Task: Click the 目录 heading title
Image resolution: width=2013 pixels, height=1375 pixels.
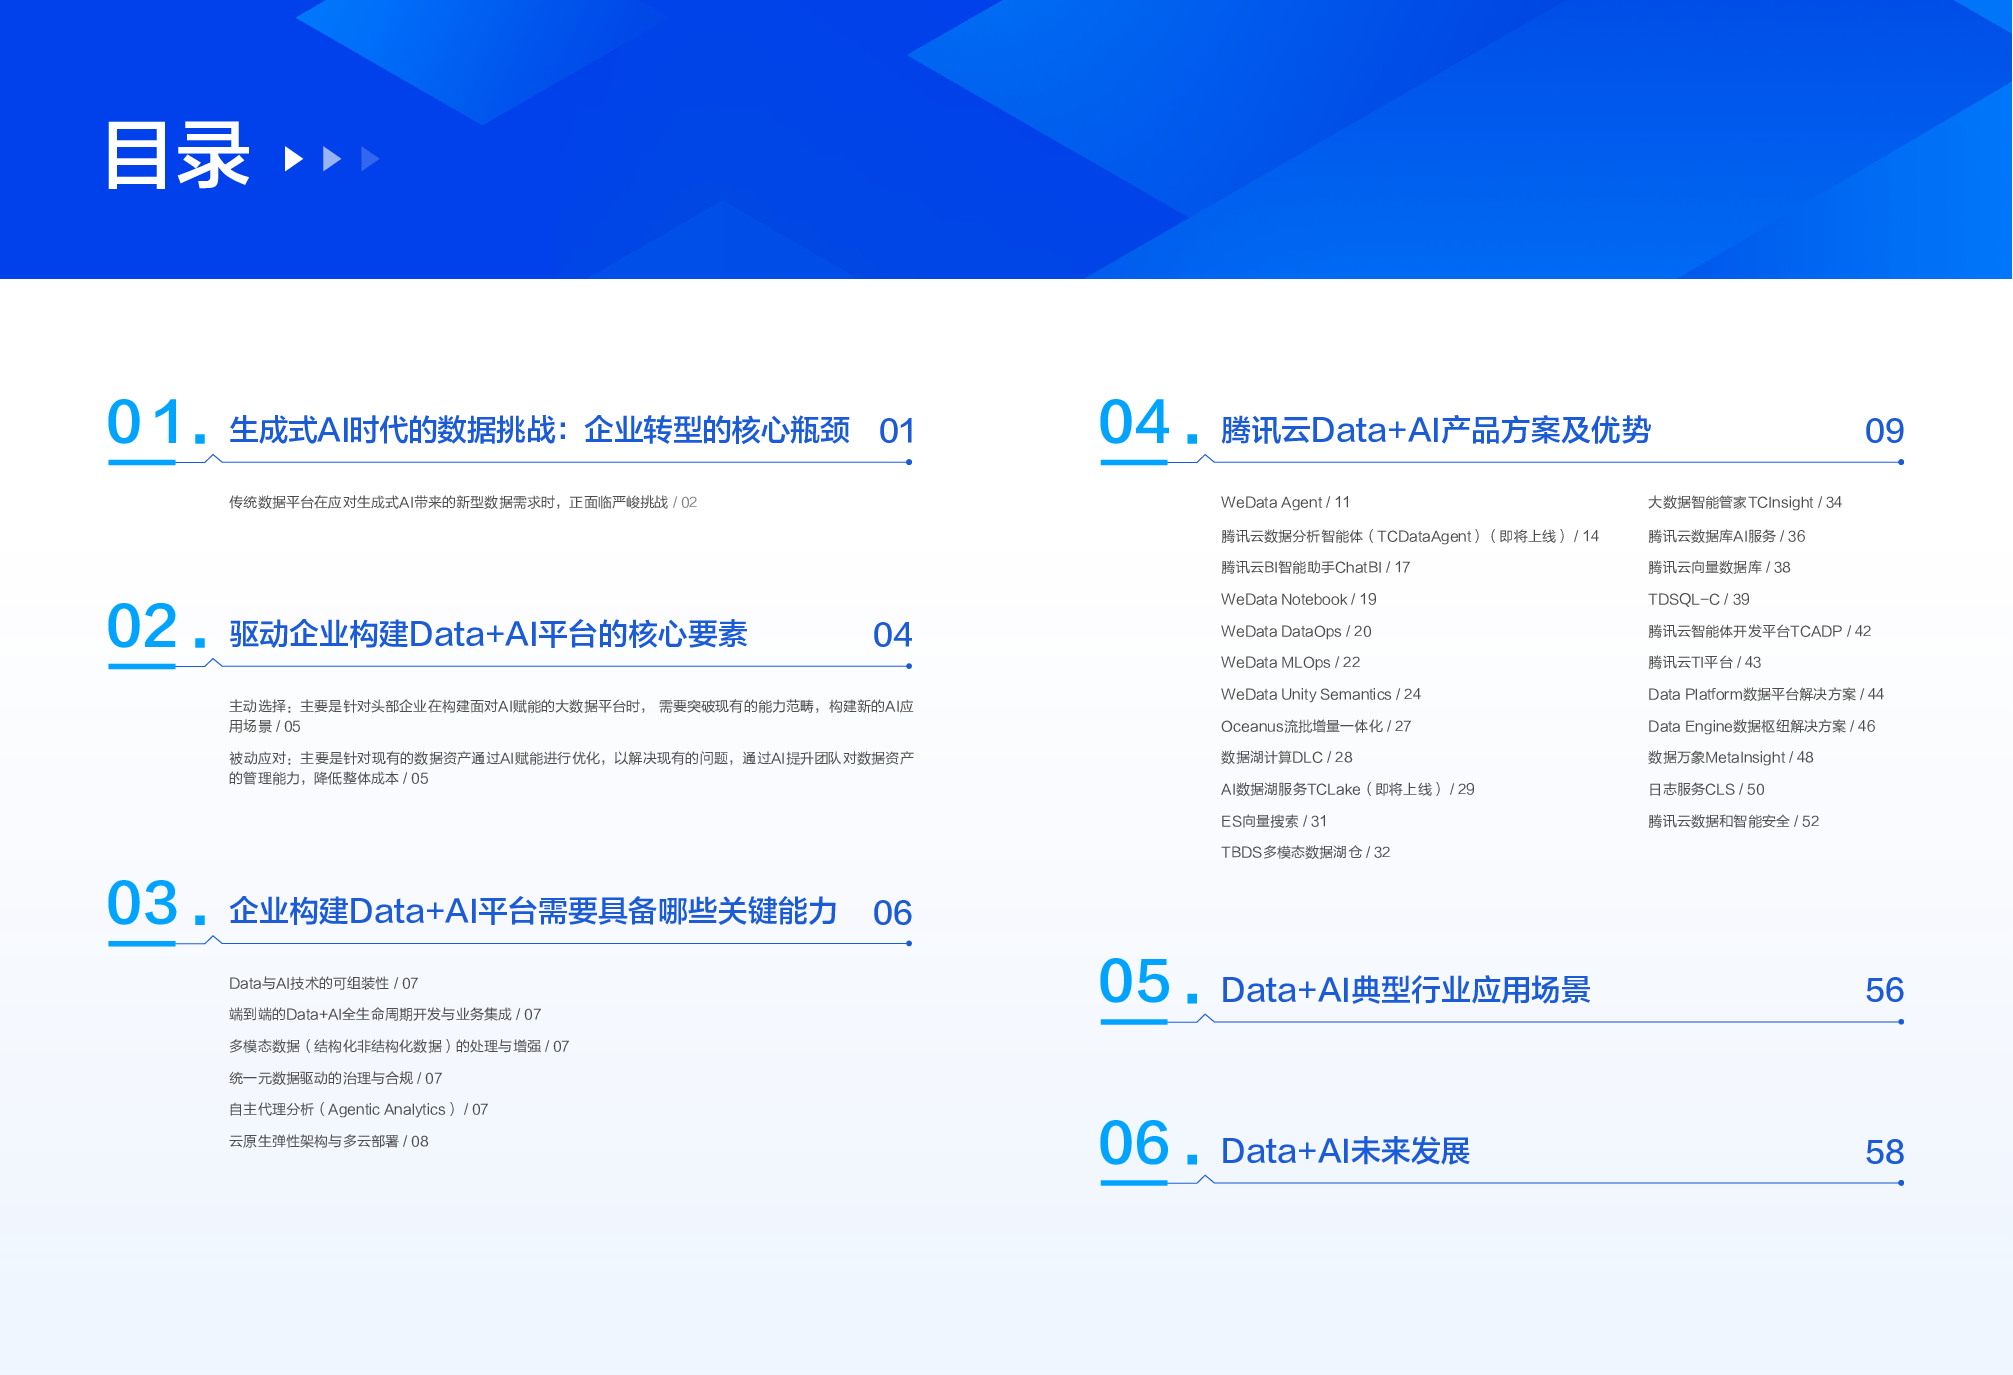Action: click(x=178, y=156)
